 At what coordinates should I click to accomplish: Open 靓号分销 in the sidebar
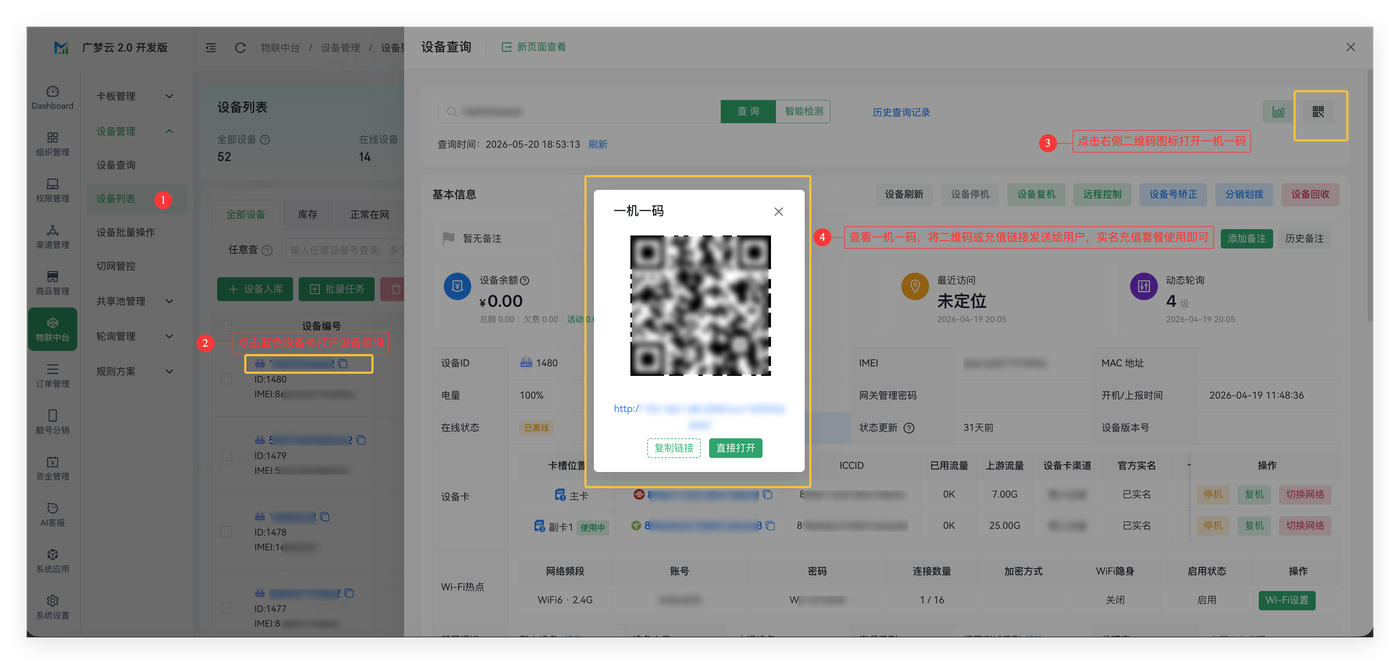(52, 422)
